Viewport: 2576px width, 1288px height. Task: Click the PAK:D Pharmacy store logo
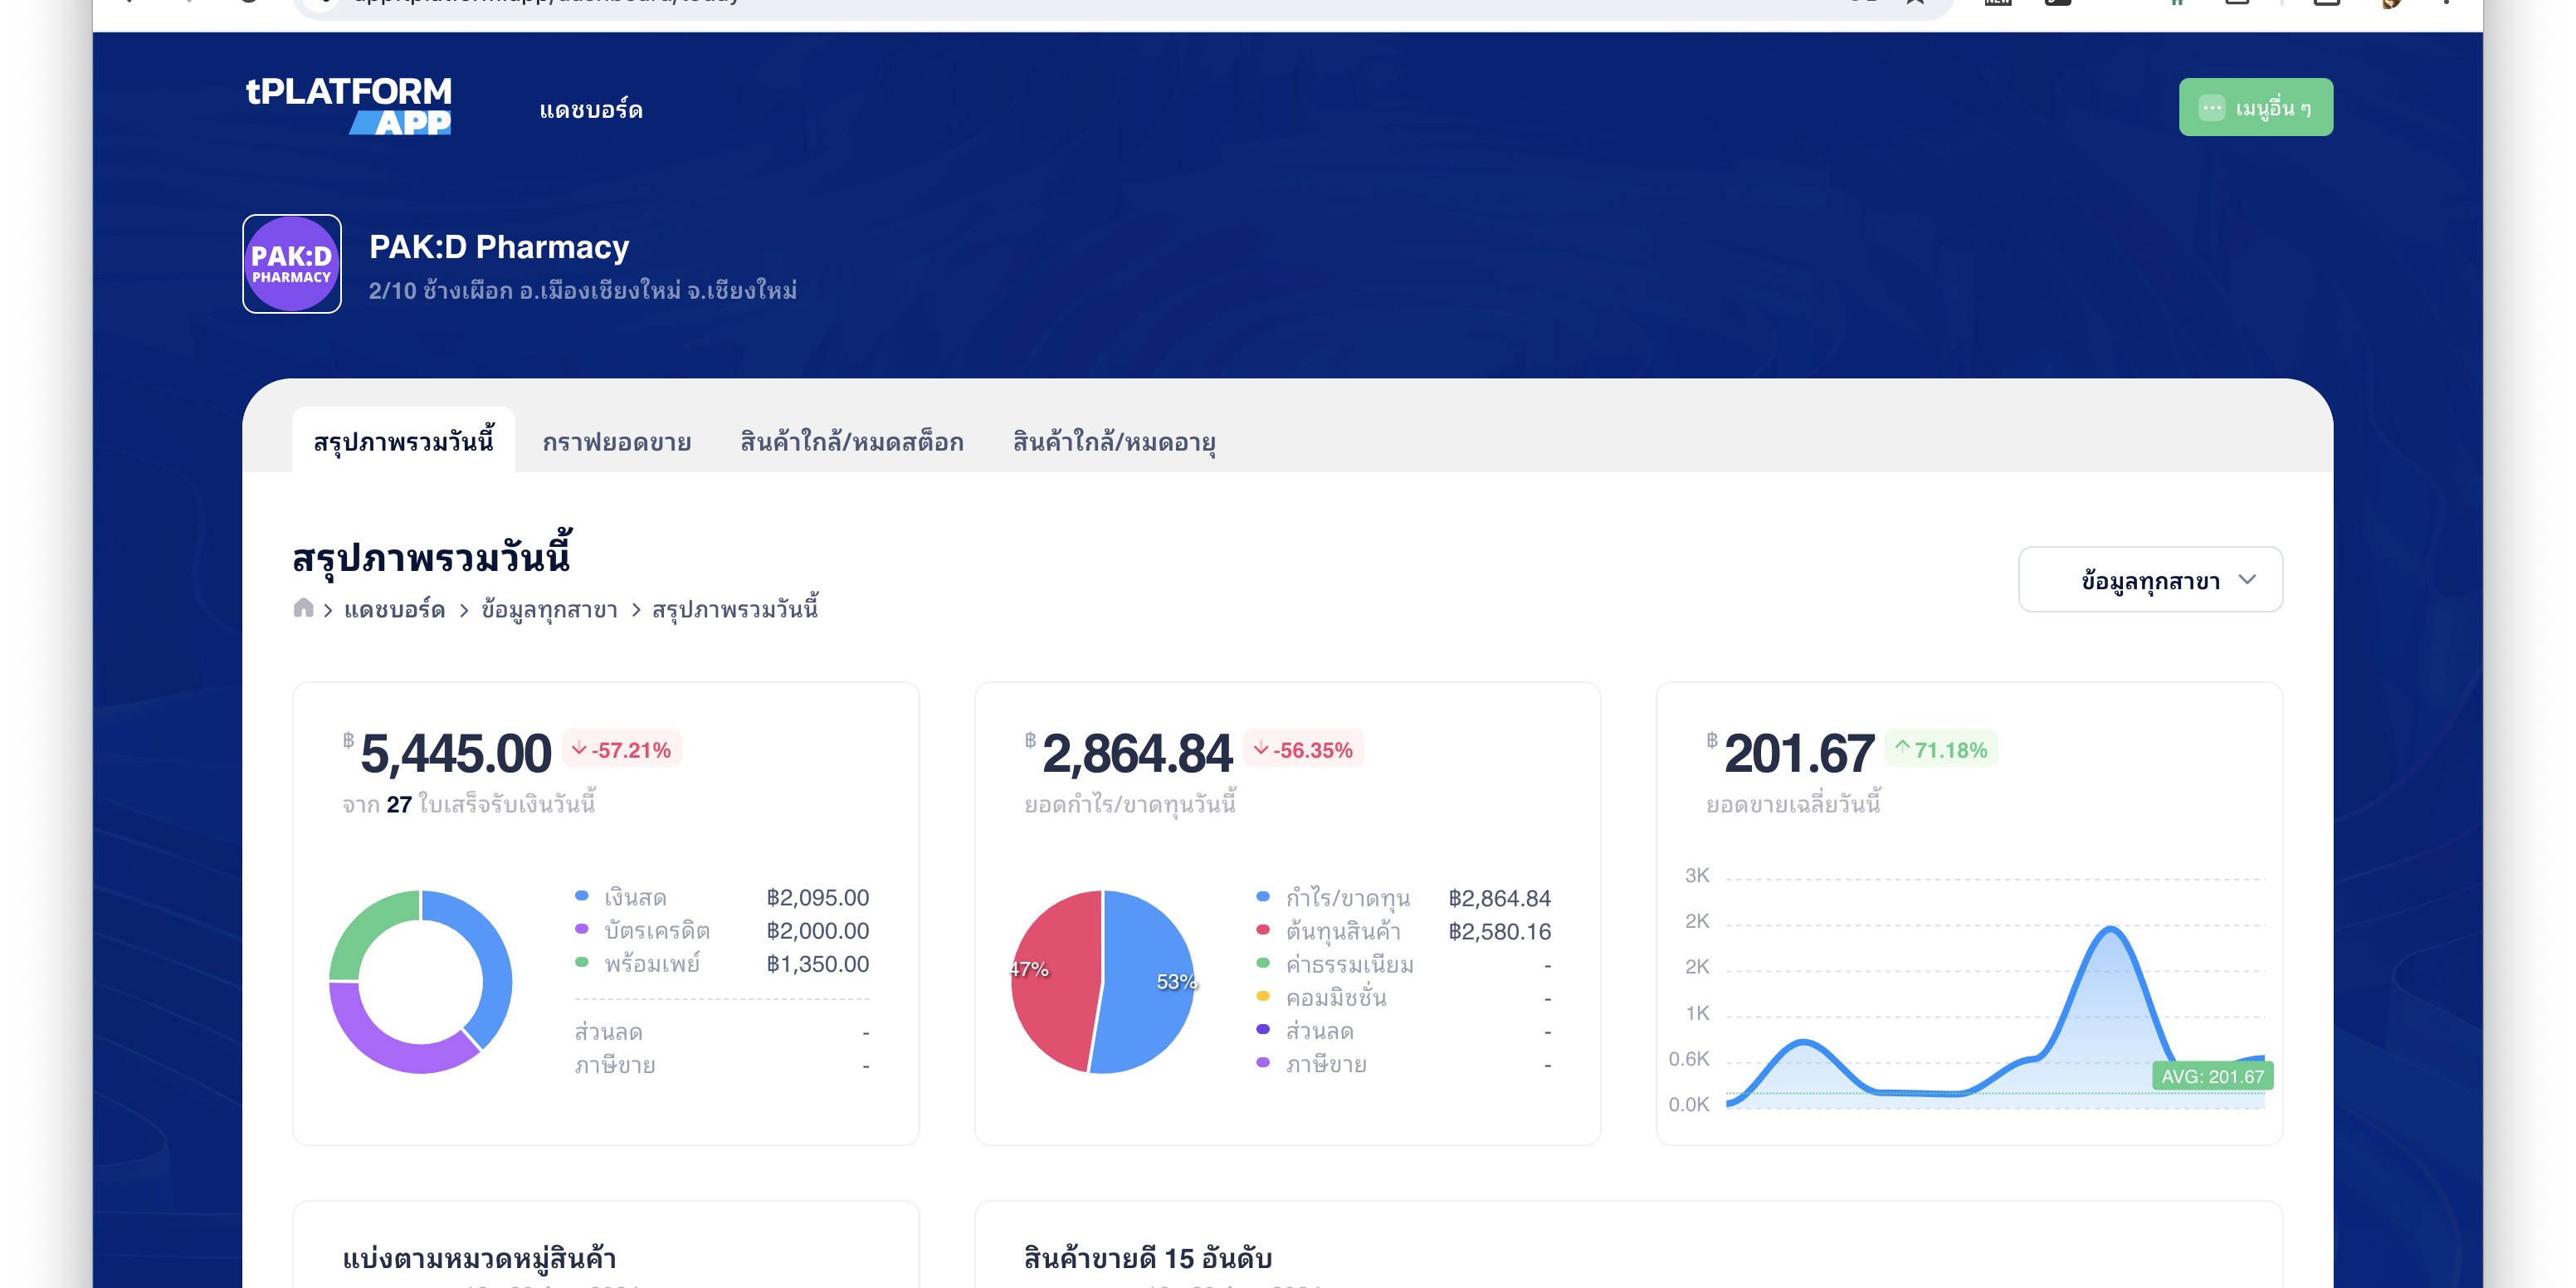point(291,264)
